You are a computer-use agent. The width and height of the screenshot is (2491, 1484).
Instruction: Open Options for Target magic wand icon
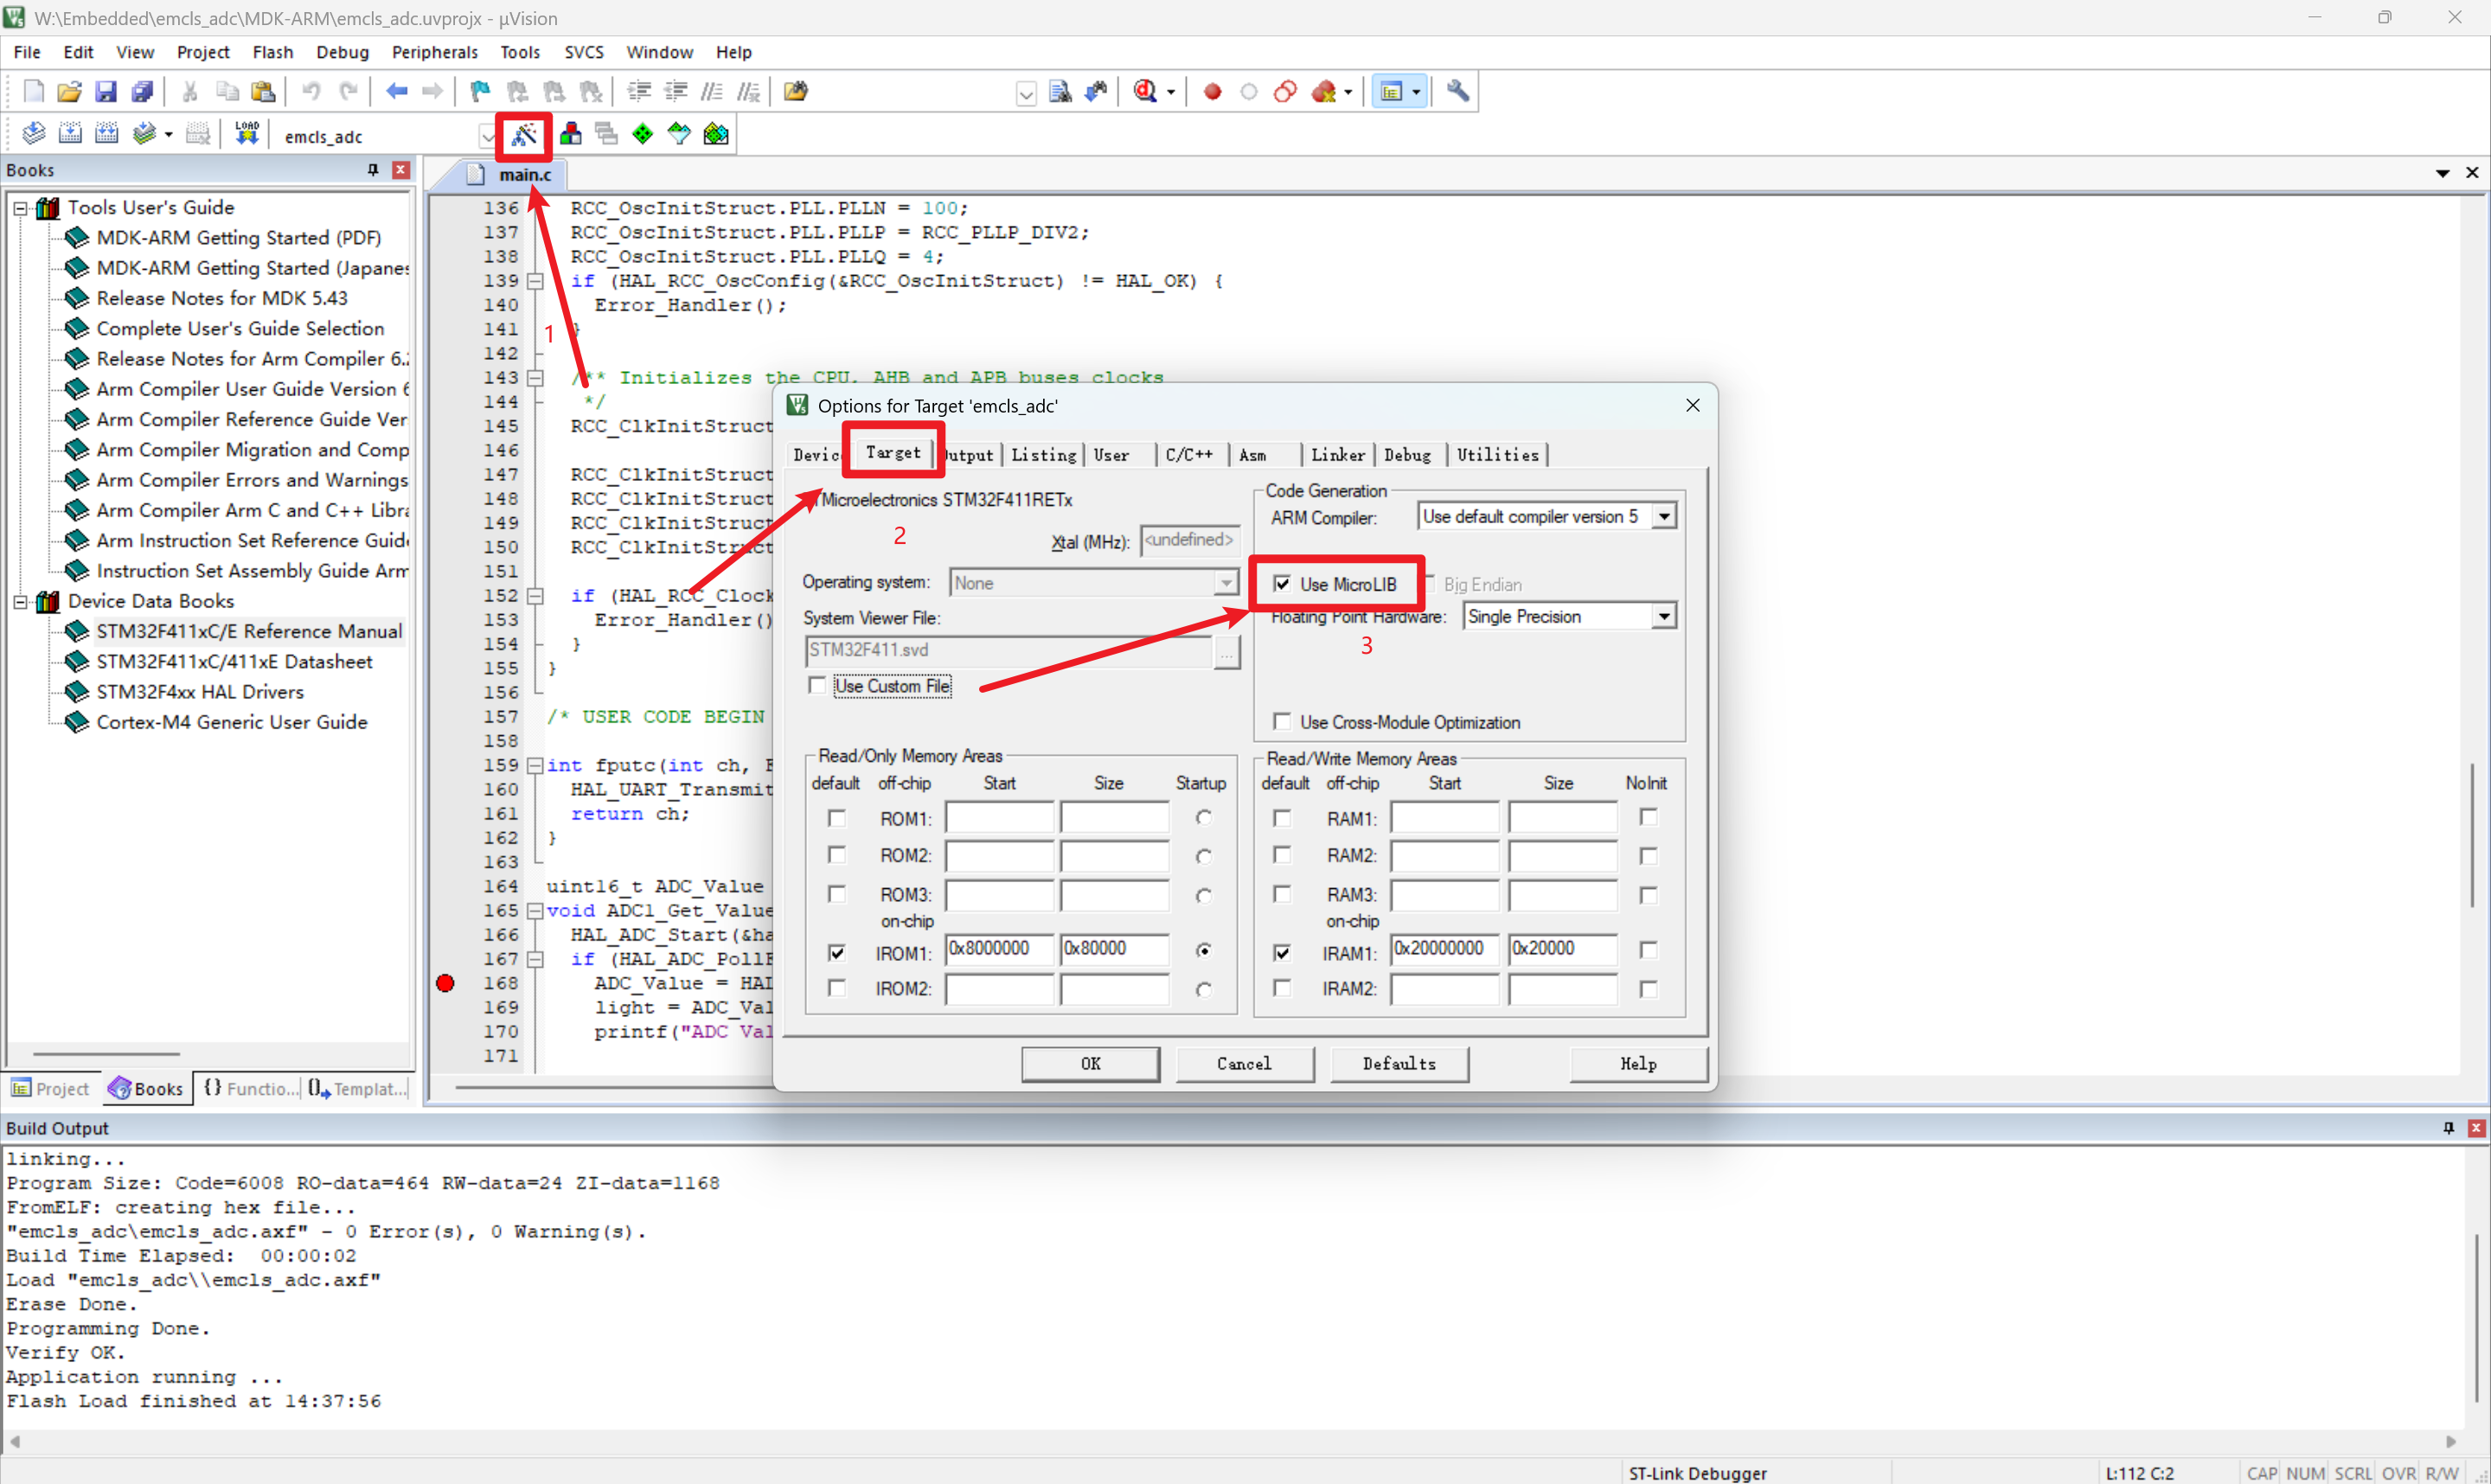pyautogui.click(x=524, y=134)
